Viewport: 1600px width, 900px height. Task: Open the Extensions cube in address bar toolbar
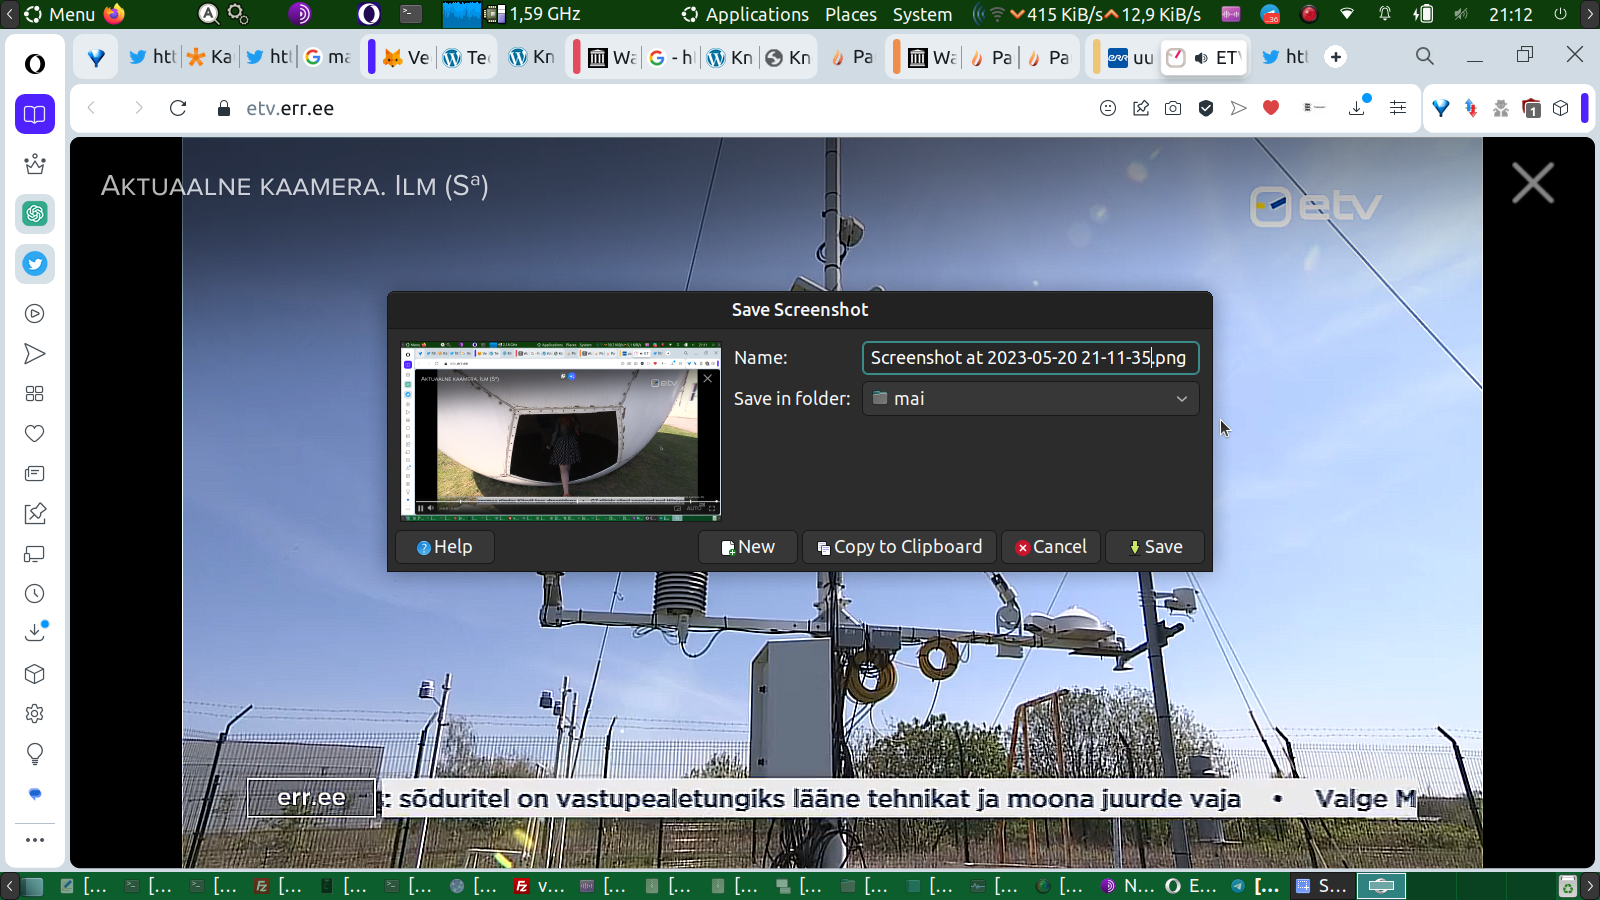(x=1561, y=108)
